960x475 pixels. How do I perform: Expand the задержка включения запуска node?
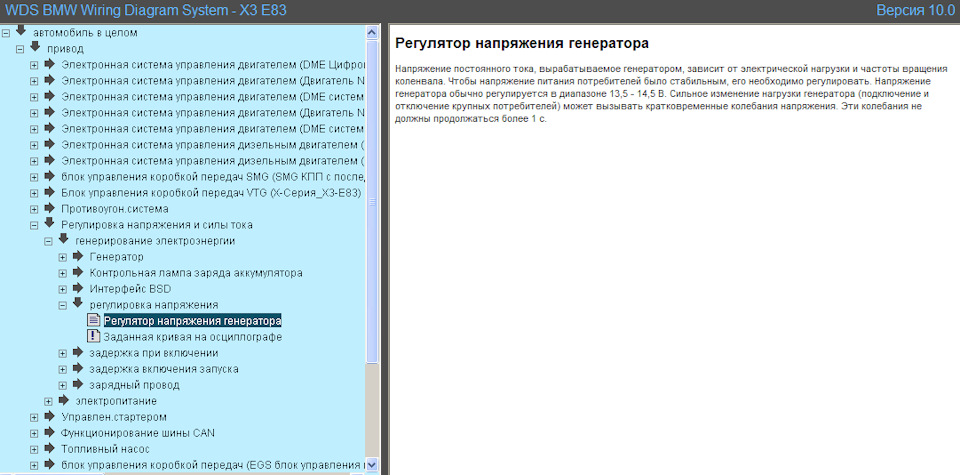(x=62, y=370)
